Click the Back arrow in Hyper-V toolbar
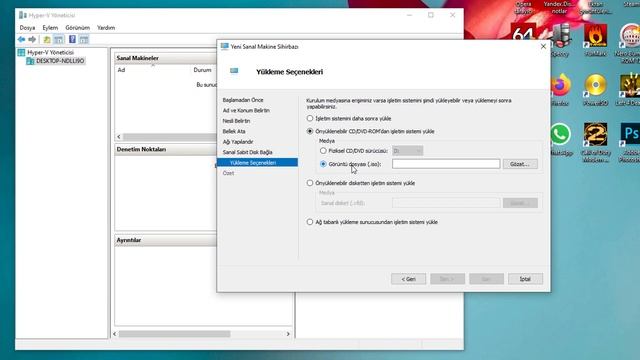Screen dimensions: 640x360 21,40
